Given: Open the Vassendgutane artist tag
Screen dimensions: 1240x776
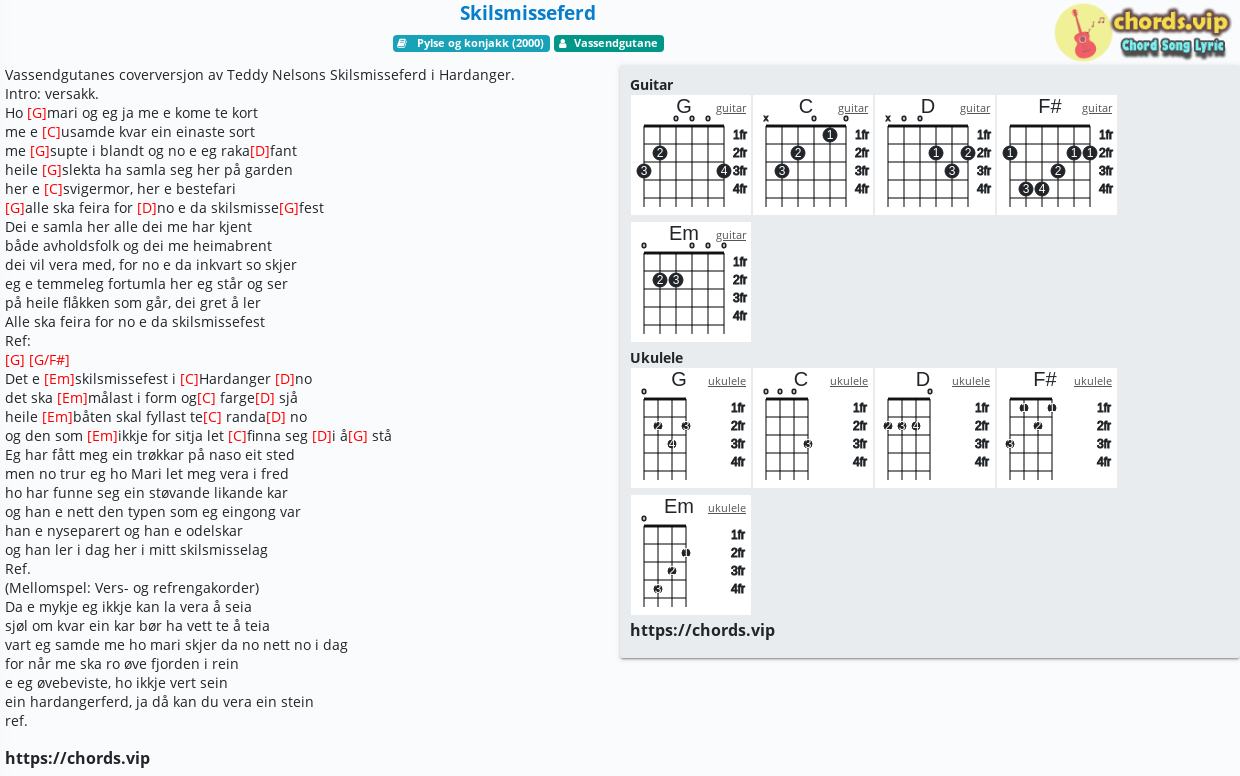Looking at the screenshot, I should click(609, 43).
